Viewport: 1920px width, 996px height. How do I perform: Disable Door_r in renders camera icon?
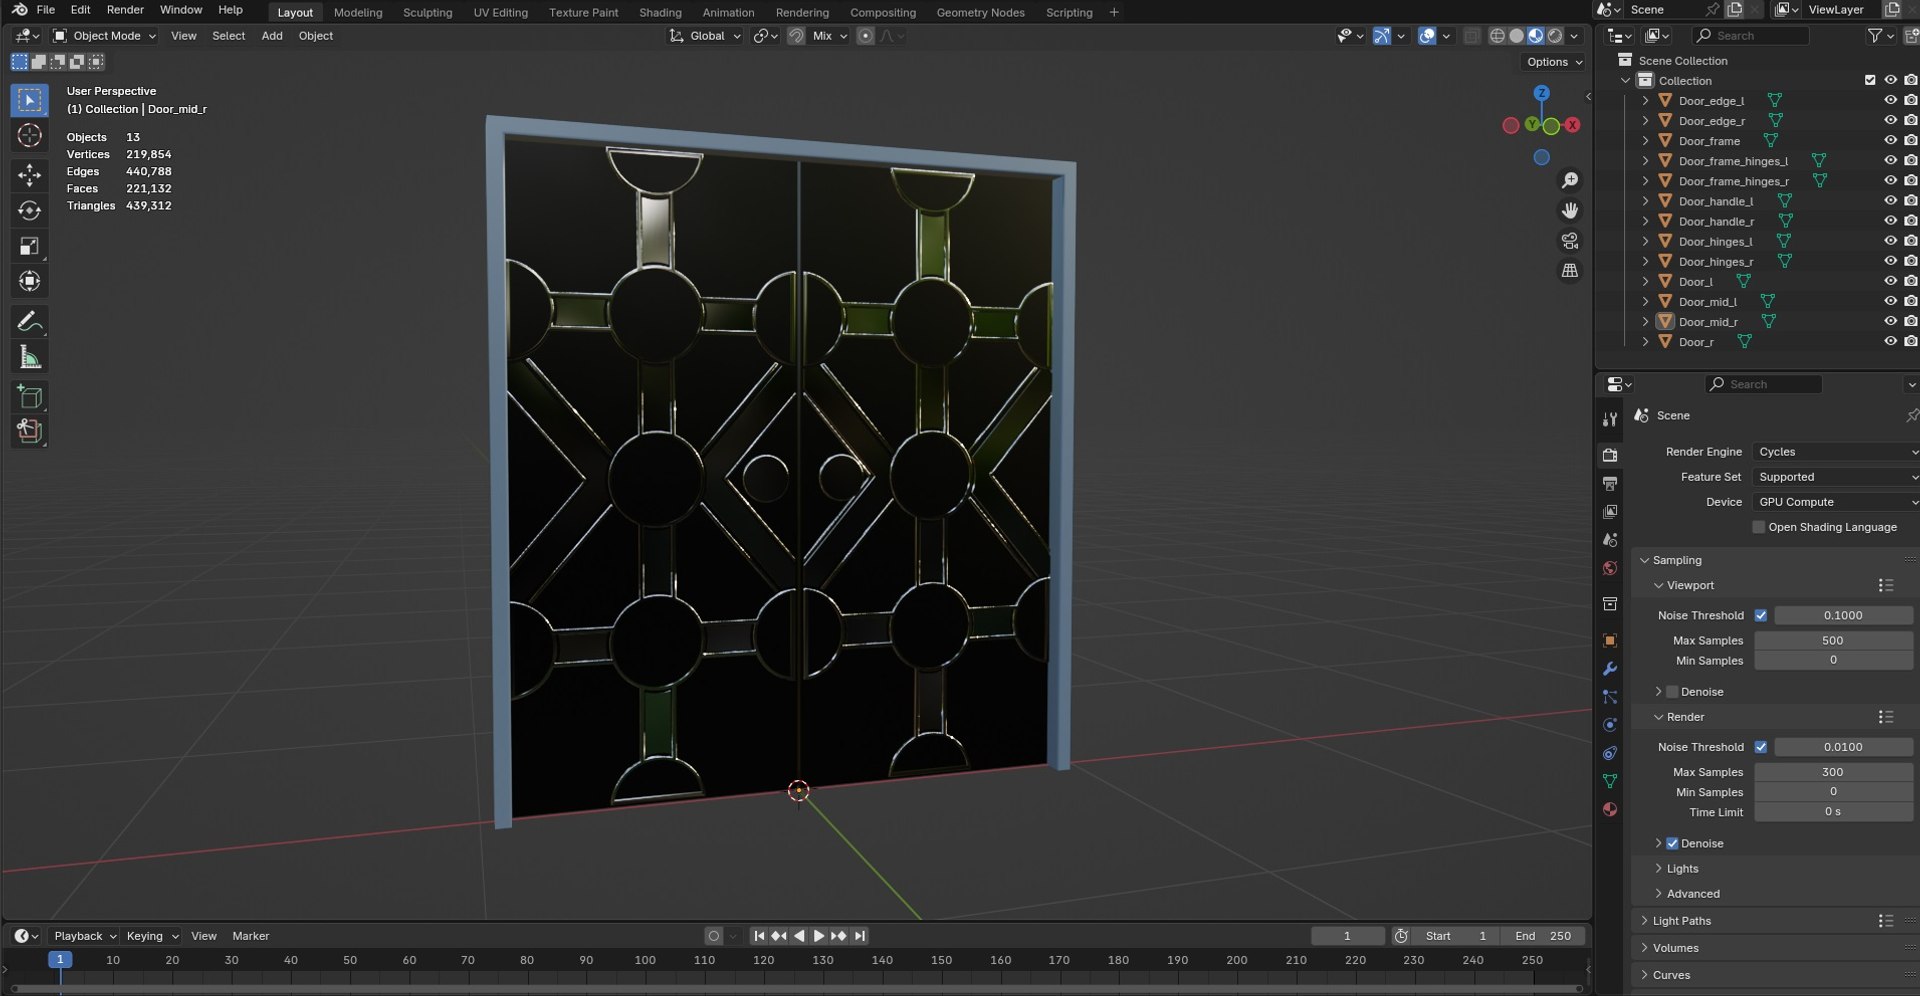(x=1910, y=341)
